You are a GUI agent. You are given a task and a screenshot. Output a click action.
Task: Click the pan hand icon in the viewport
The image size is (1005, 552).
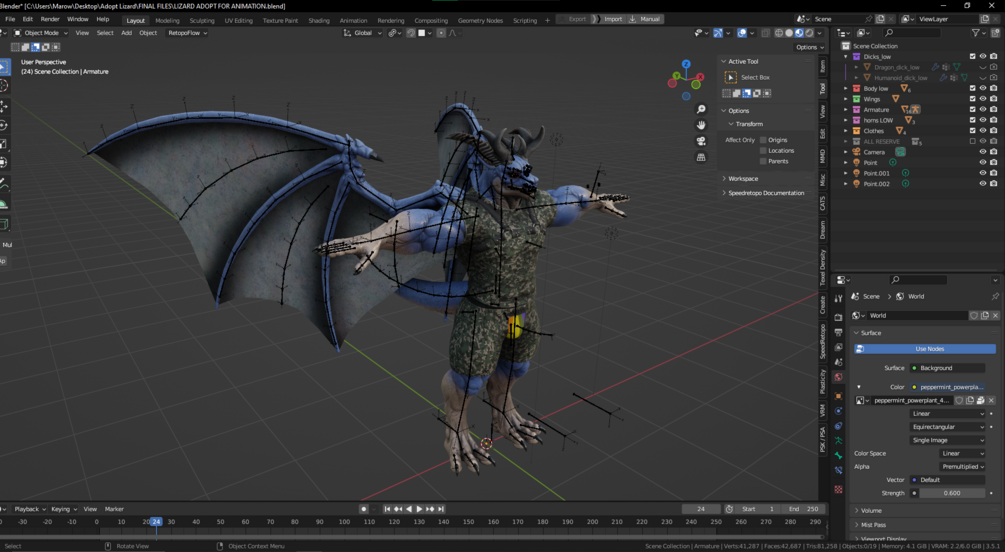(x=701, y=125)
